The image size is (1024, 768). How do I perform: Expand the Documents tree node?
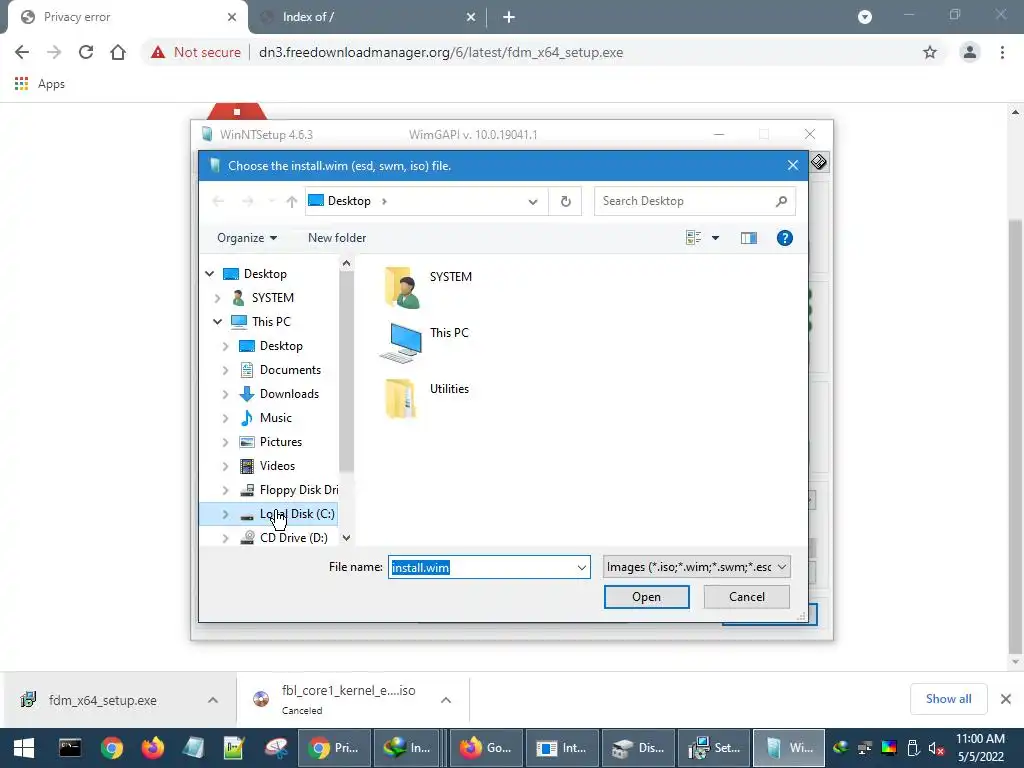click(x=225, y=370)
